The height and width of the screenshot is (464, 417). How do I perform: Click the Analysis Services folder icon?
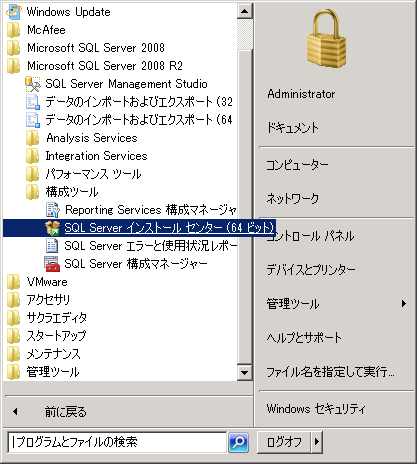point(33,138)
